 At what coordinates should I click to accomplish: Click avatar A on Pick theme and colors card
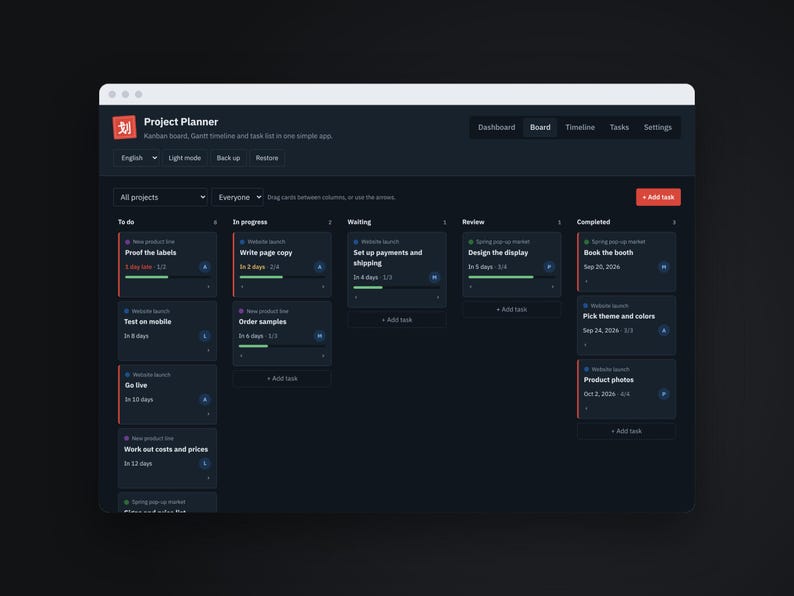(664, 330)
